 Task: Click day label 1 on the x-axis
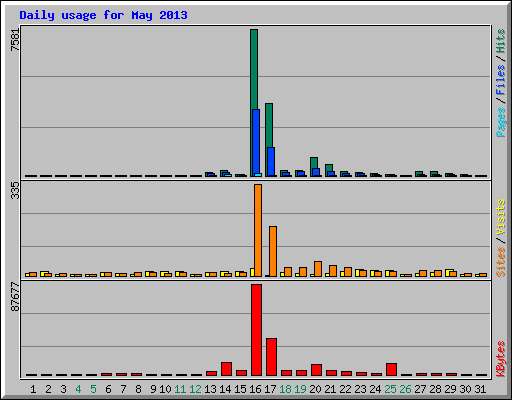[33, 389]
